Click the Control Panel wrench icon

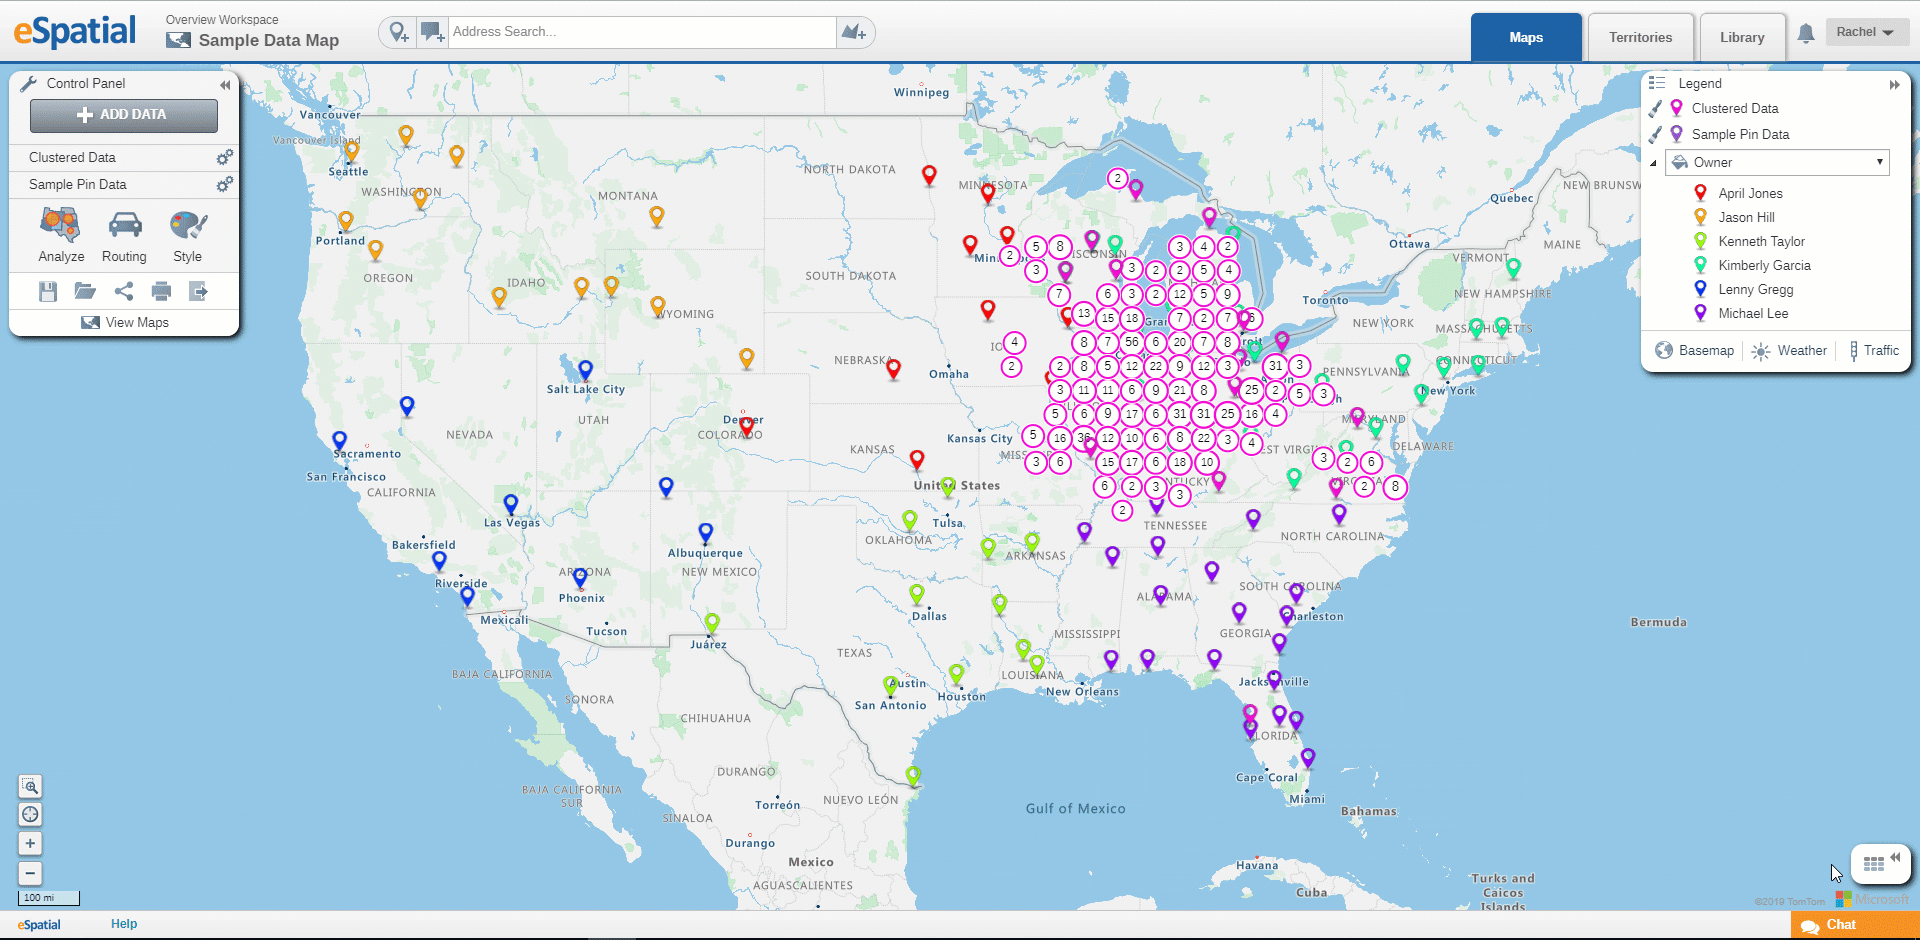(28, 83)
